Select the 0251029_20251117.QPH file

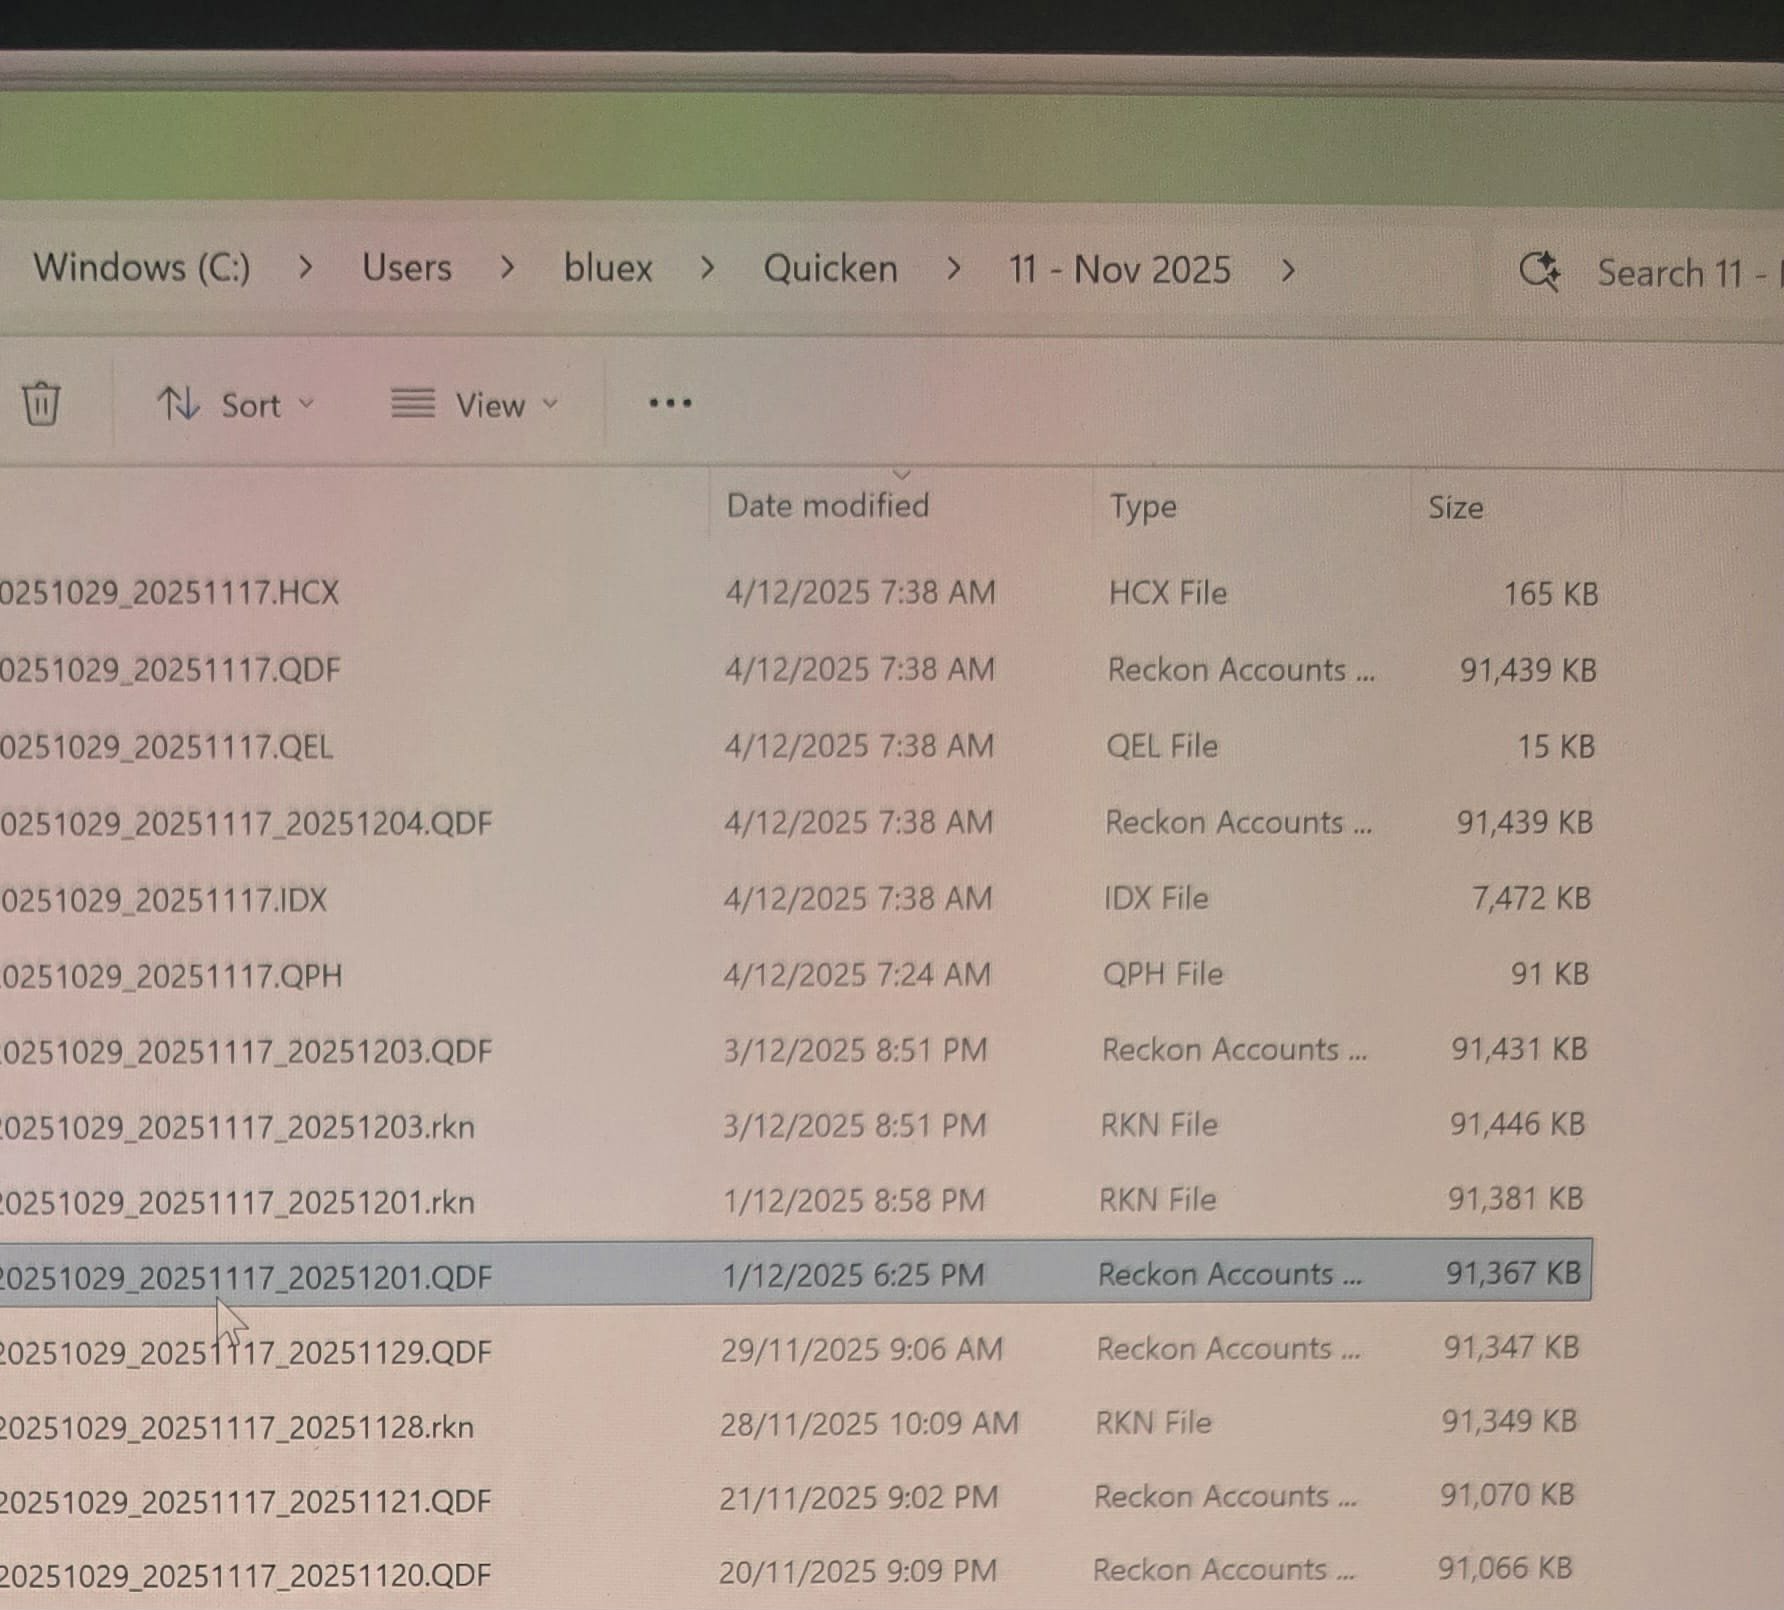coord(171,975)
